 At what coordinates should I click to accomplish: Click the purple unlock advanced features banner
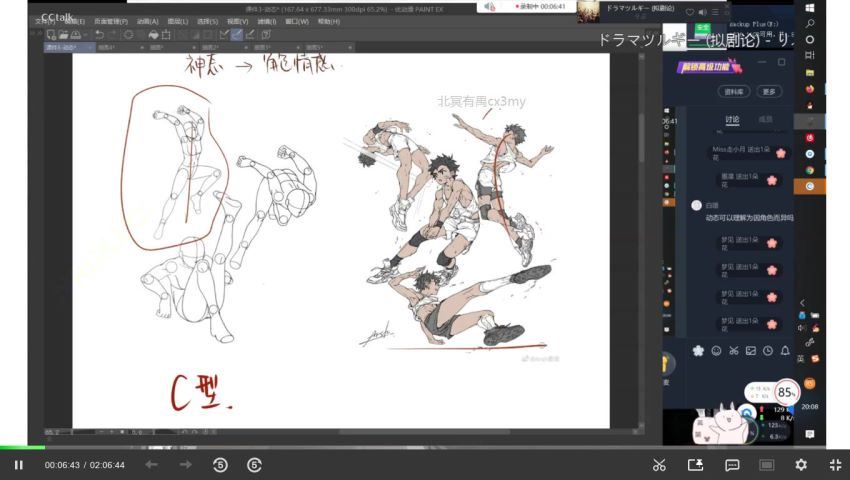tap(710, 67)
